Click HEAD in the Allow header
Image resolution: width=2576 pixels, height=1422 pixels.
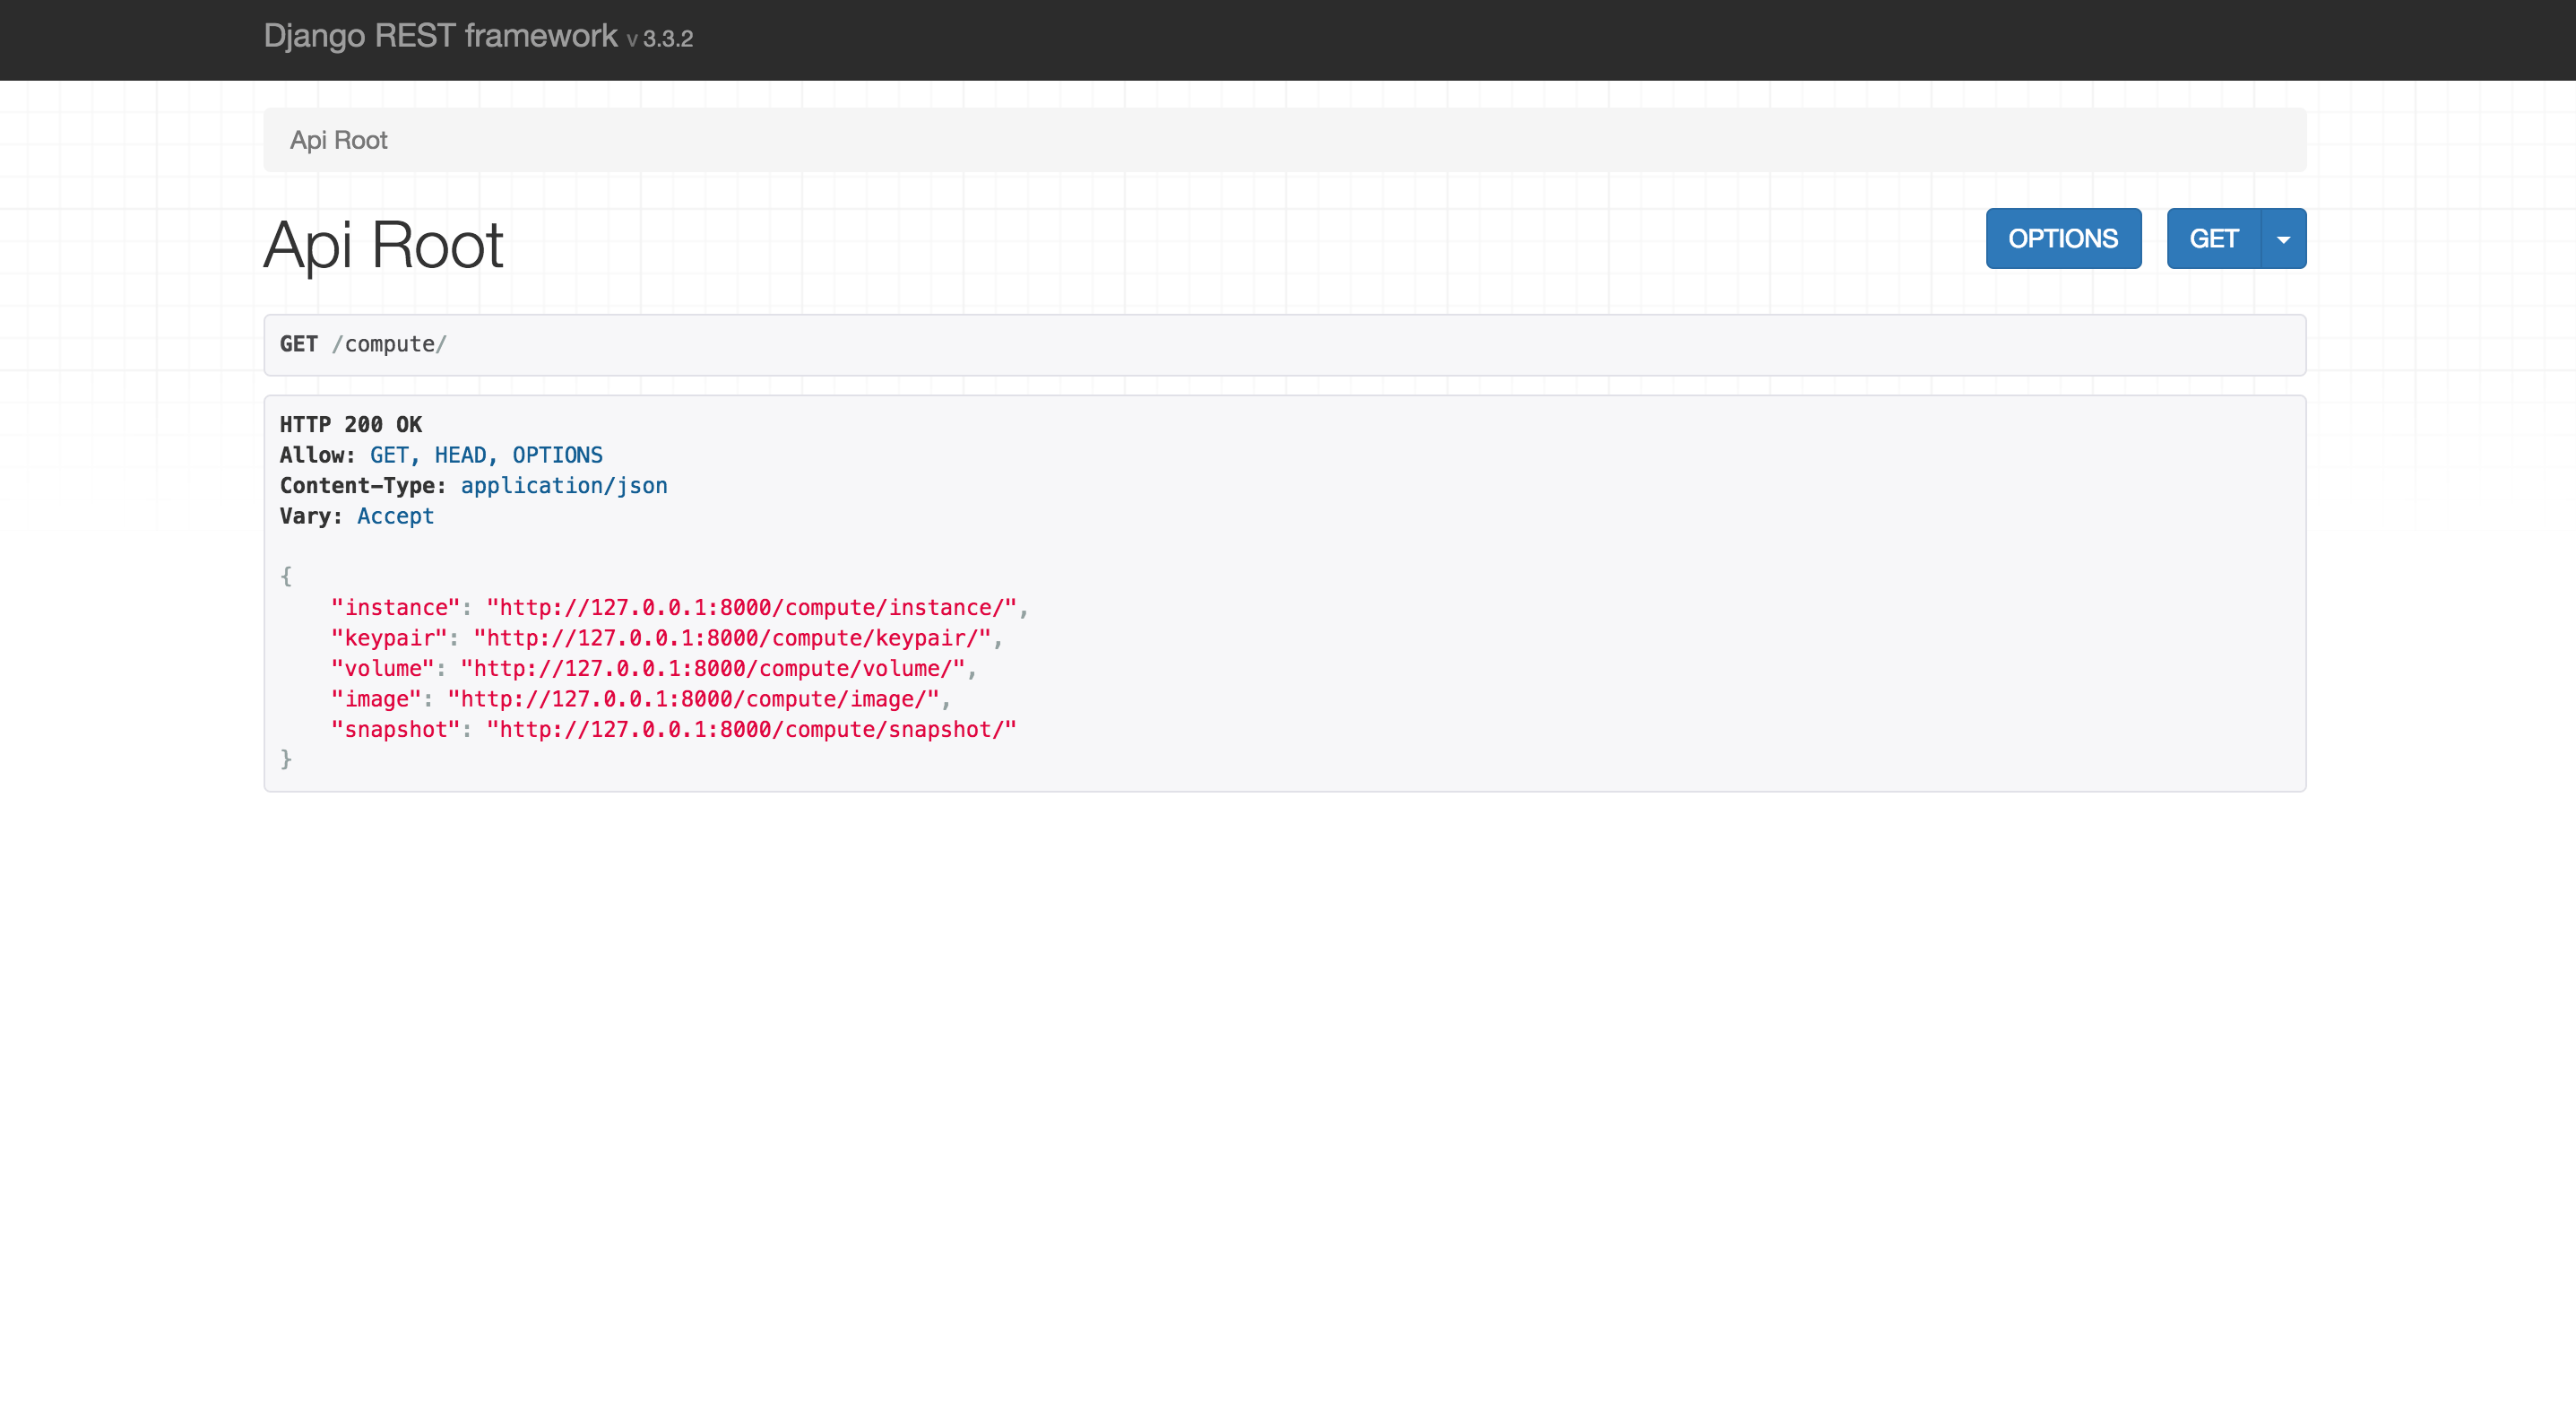[461, 454]
